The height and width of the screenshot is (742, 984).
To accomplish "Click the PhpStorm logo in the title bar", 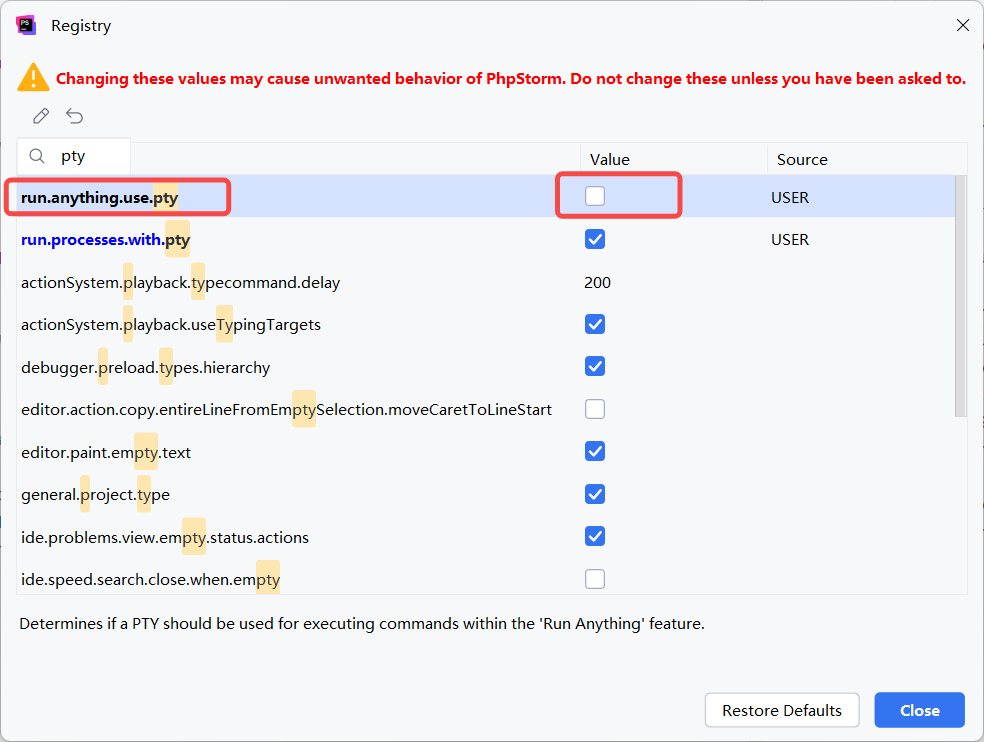I will pyautogui.click(x=26, y=26).
